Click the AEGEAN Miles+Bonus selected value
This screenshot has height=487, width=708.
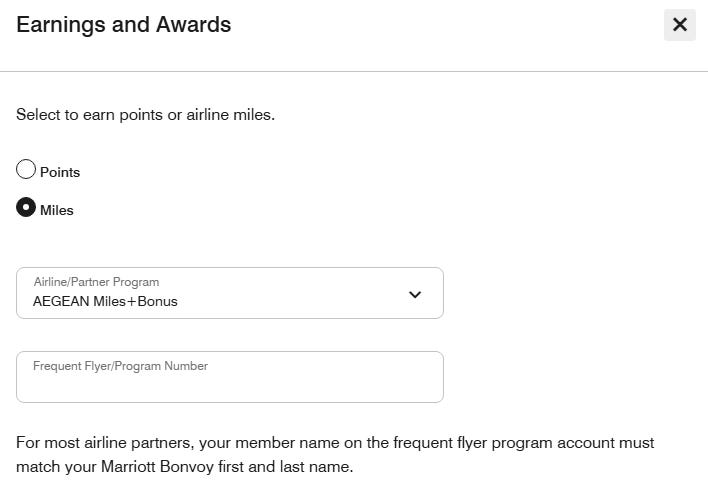coord(105,301)
